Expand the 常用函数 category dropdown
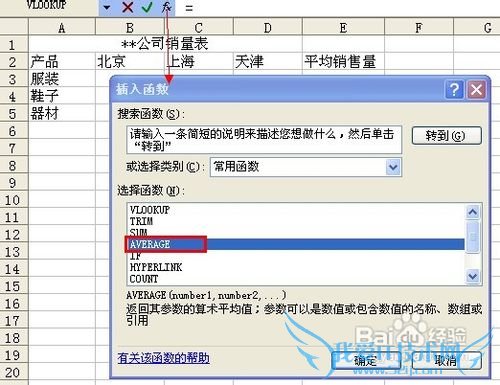Viewport: 500px width, 385px height. tap(393, 167)
